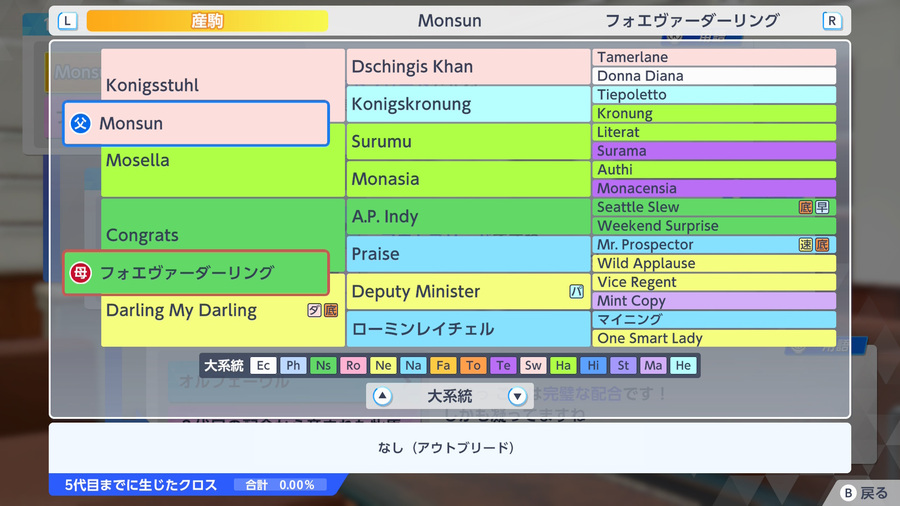Select the Monasia cell
Screen dimensions: 900x506
coord(468,179)
